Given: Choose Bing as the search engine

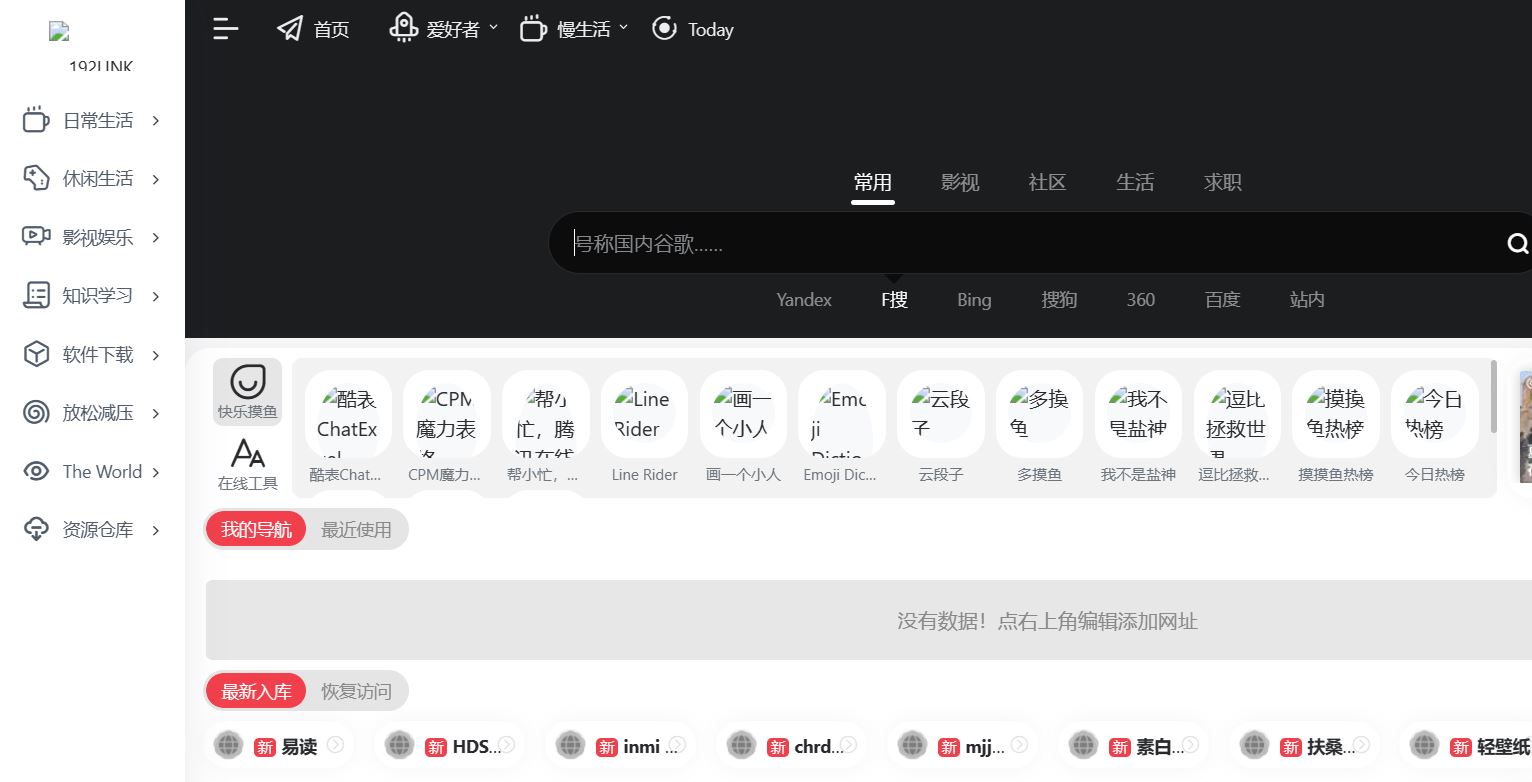Looking at the screenshot, I should pos(973,299).
